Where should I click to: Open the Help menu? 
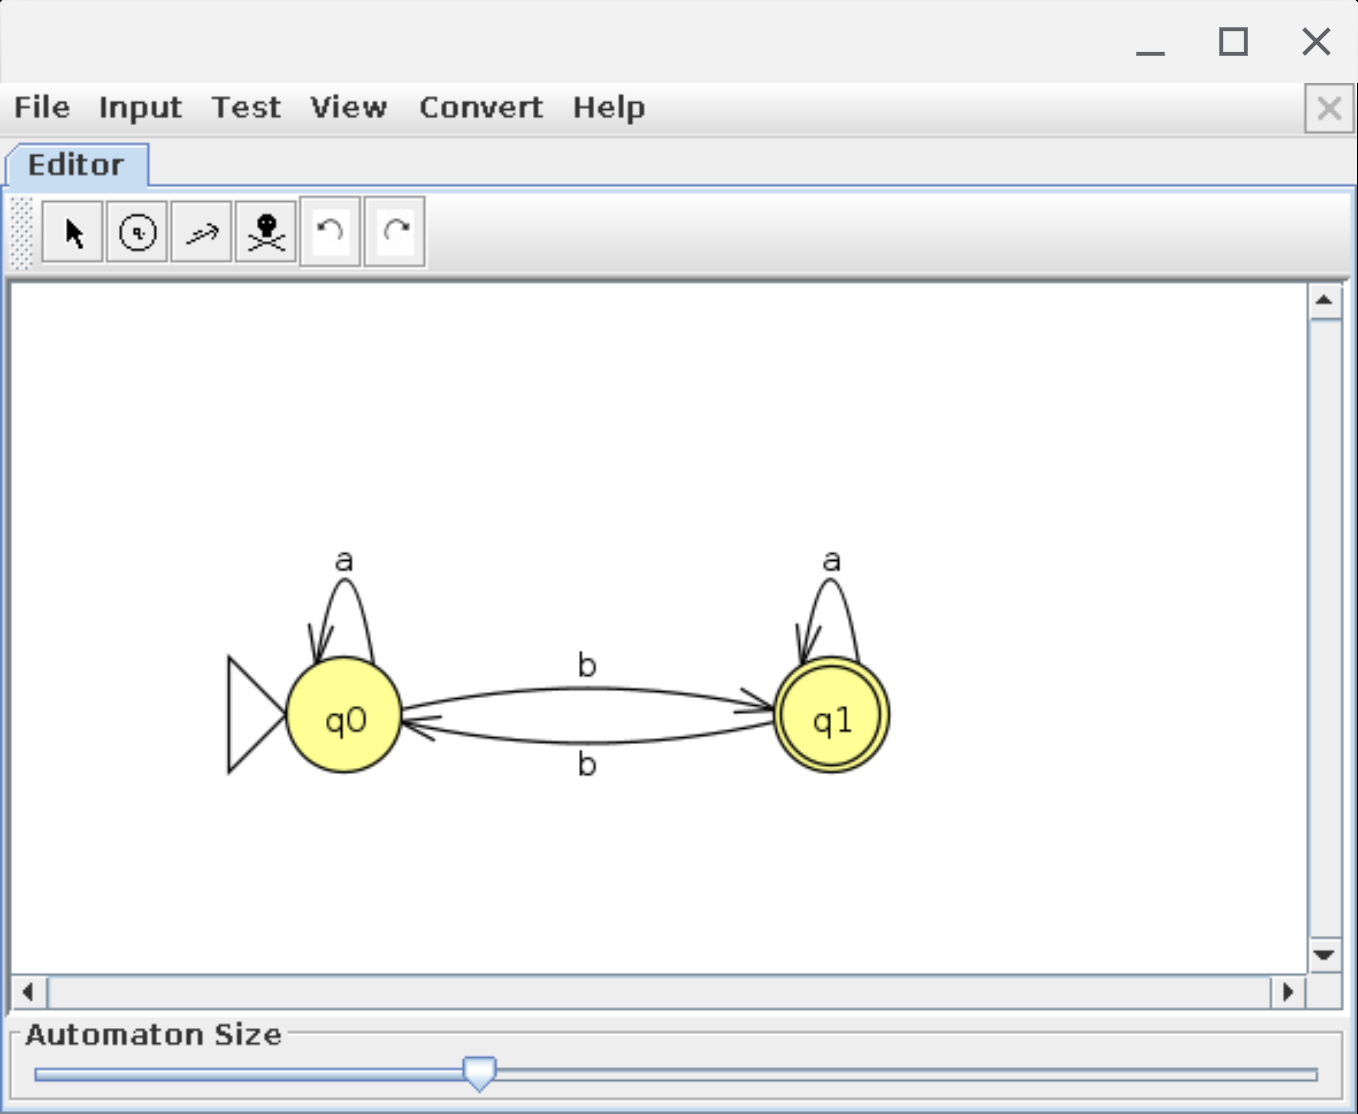click(x=608, y=108)
